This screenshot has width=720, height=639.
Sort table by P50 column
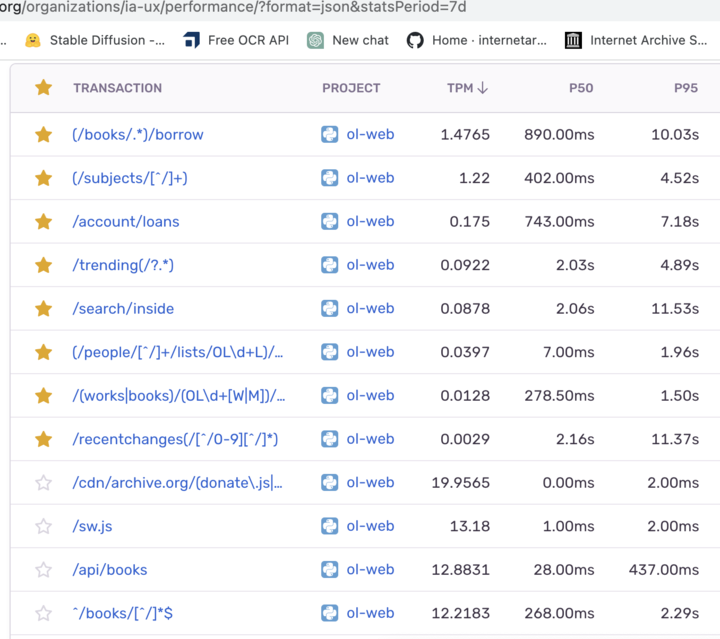point(581,88)
